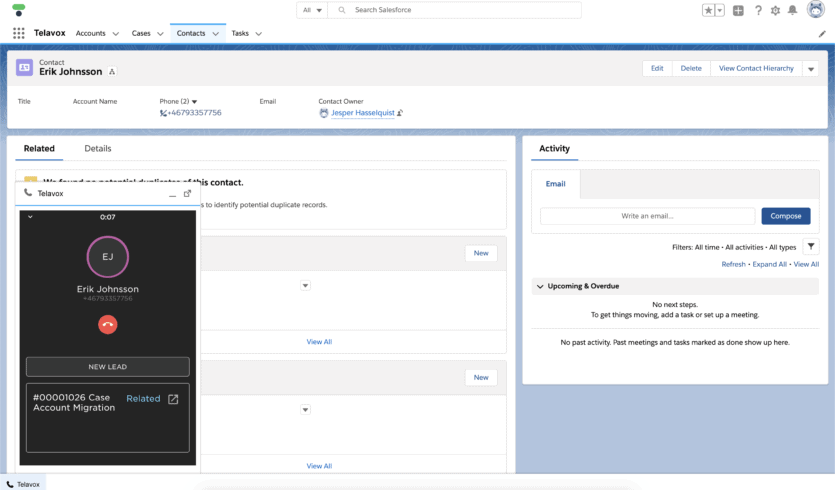Select the Email tab in Activity
The width and height of the screenshot is (835, 490).
(555, 184)
